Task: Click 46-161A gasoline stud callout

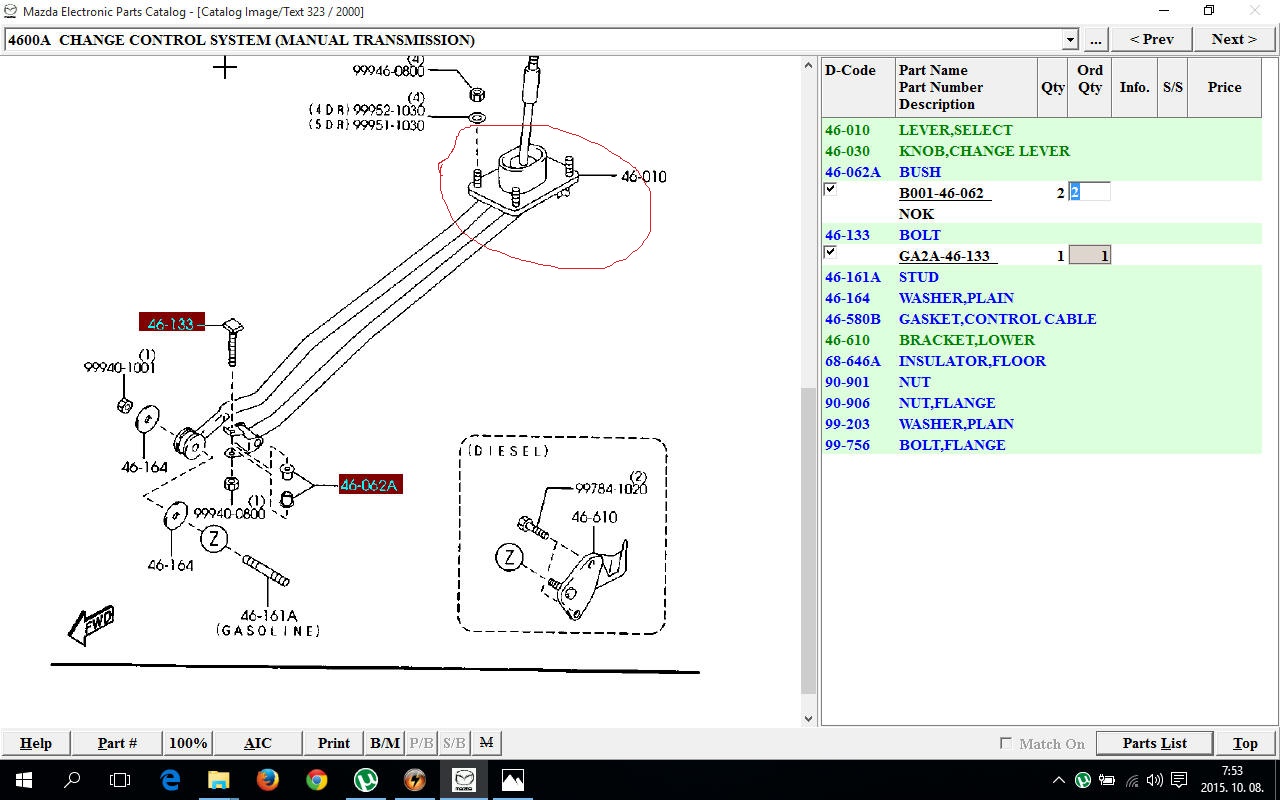Action: 268,615
